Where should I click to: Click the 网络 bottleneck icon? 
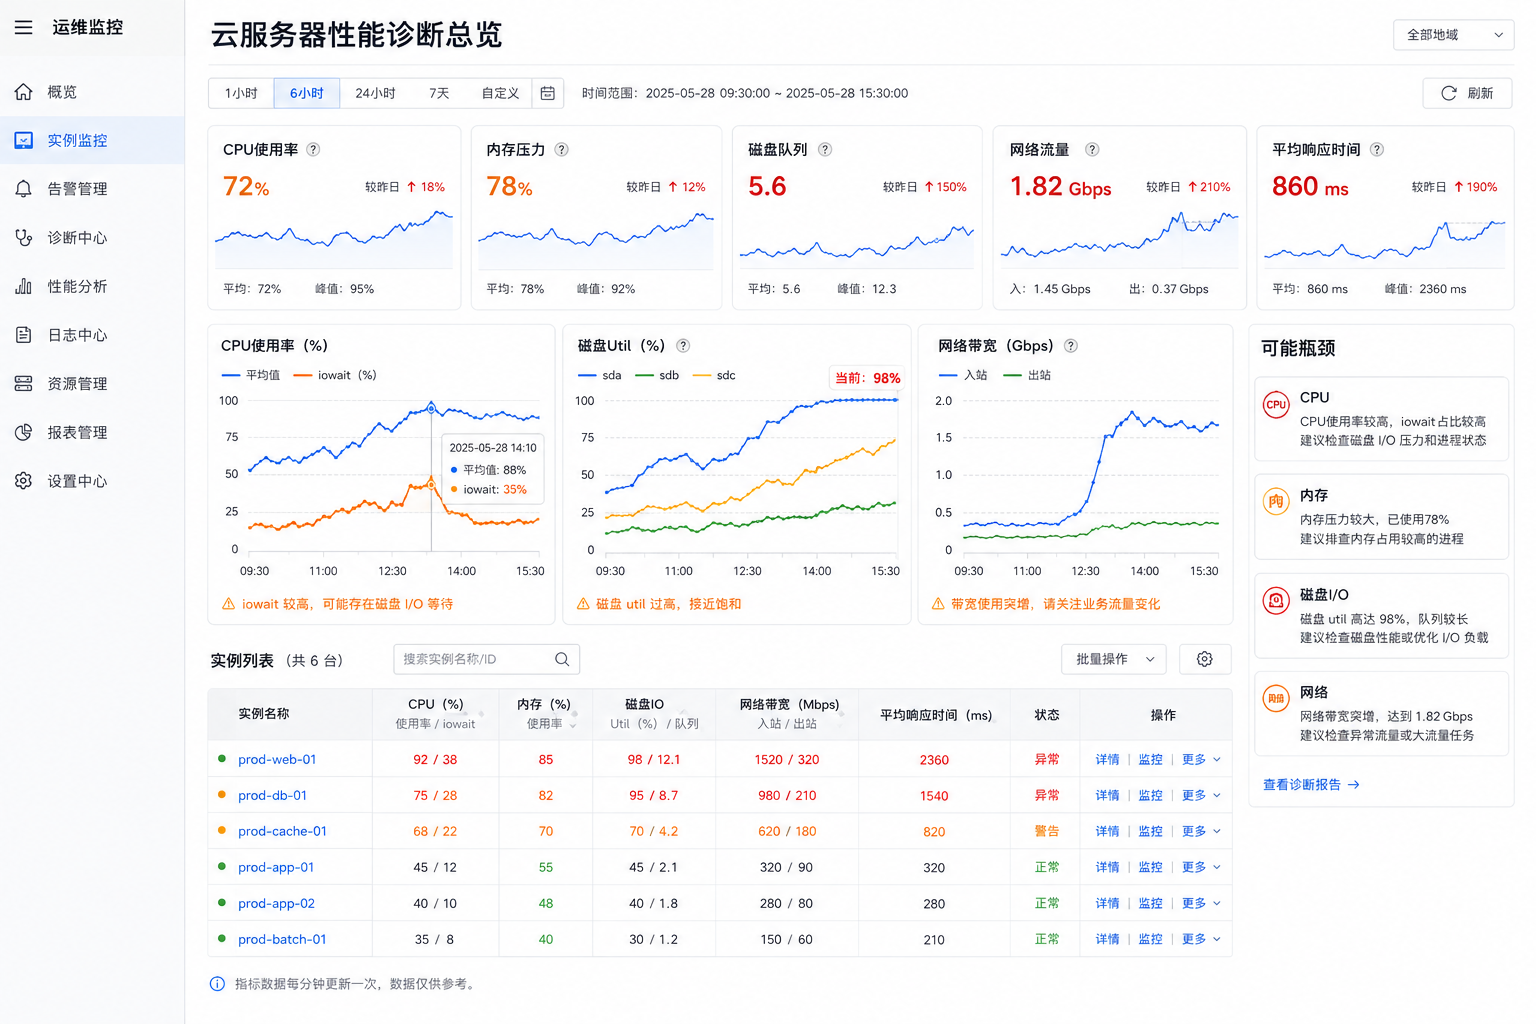[1276, 699]
